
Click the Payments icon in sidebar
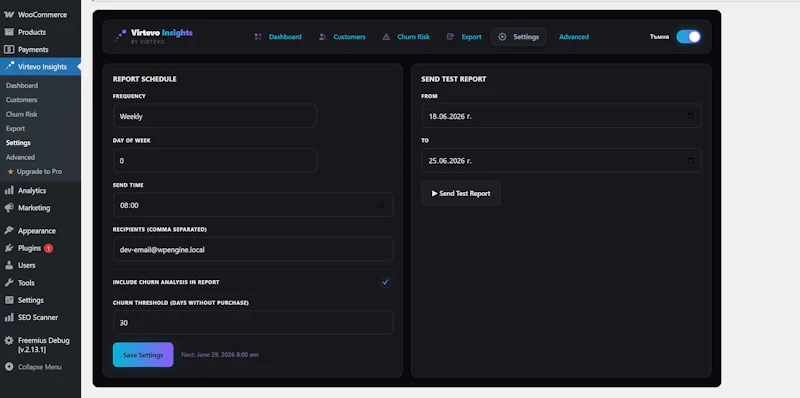click(9, 49)
